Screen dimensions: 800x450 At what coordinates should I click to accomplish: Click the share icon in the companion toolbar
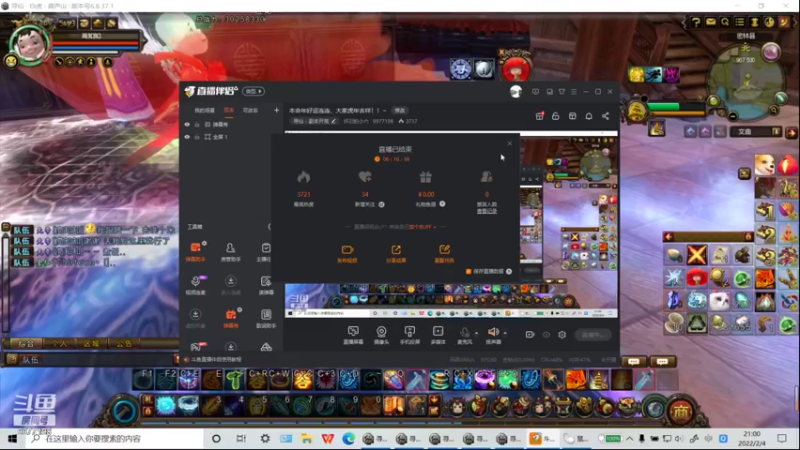[x=606, y=116]
